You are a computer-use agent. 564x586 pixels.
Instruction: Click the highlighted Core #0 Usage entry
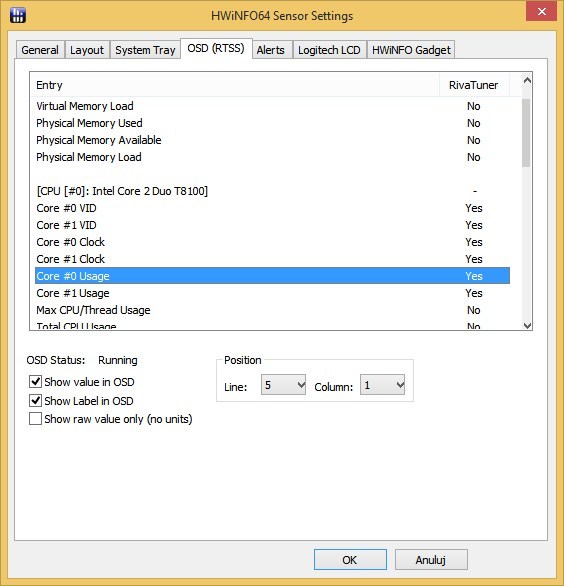coord(272,276)
